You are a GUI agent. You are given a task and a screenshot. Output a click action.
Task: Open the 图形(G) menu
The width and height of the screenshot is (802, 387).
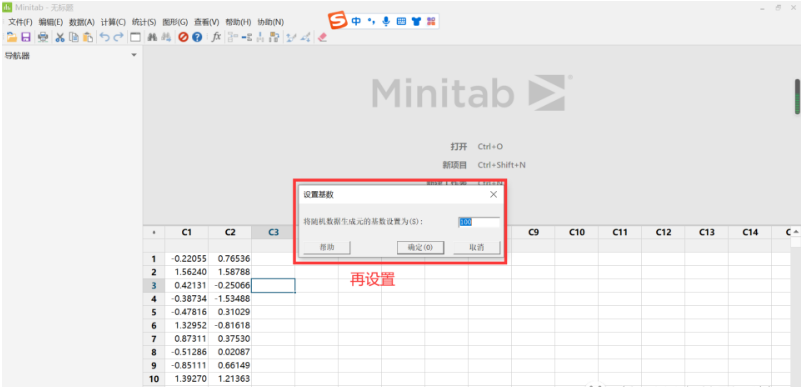click(175, 22)
